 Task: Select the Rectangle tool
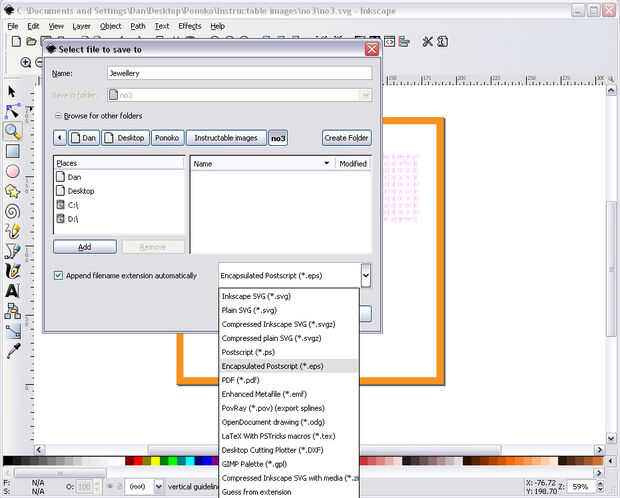pos(13,151)
